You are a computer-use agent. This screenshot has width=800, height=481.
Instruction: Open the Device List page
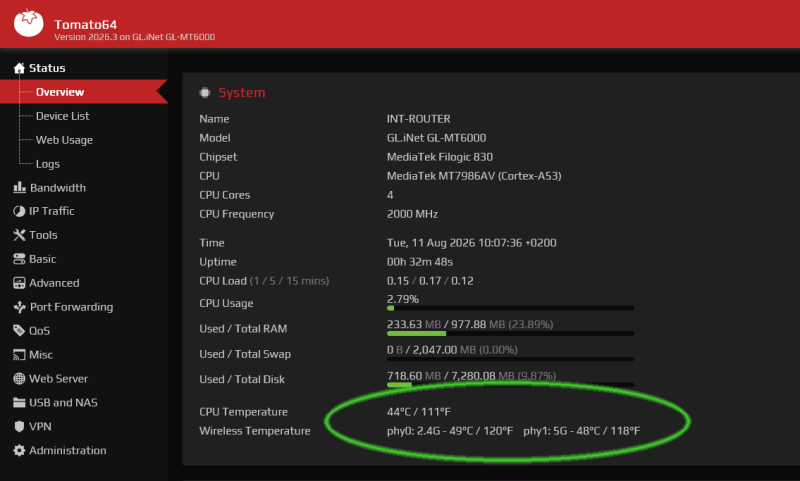coord(62,116)
